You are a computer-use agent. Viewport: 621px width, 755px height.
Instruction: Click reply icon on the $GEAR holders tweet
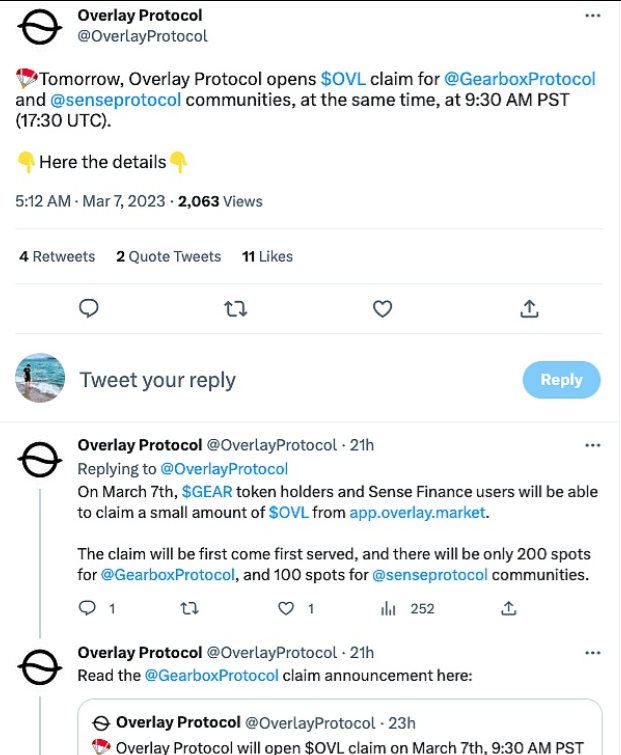click(88, 608)
